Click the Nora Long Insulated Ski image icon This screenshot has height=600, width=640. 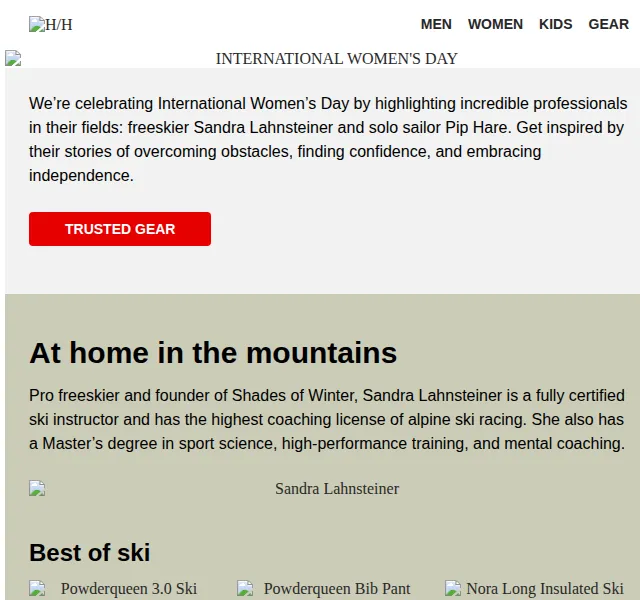coord(453,589)
